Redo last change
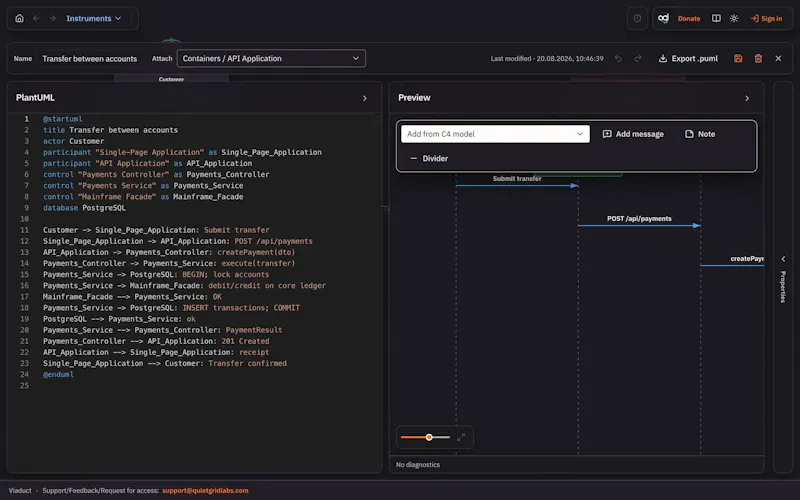Screen dimensions: 800x500 (638, 59)
